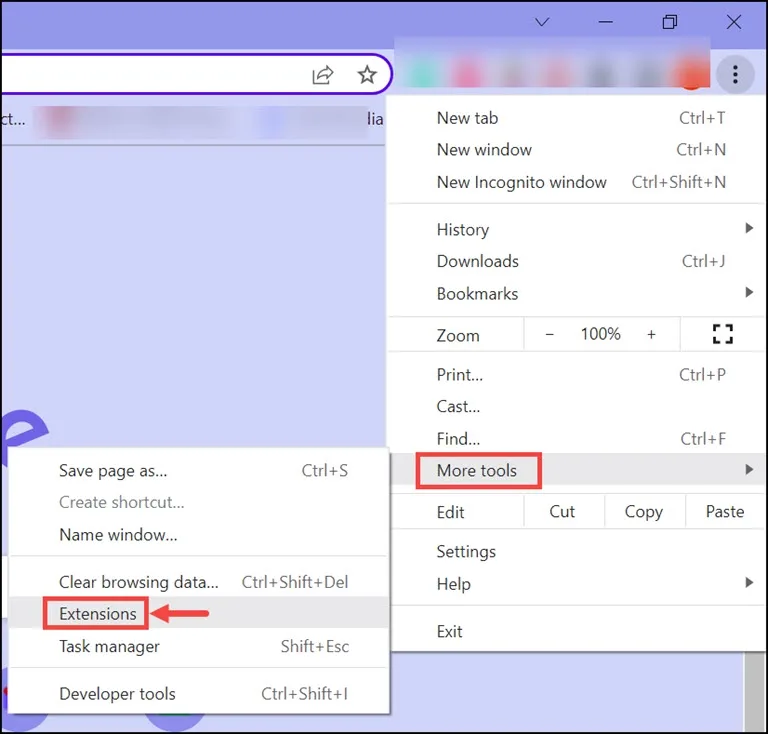Choose Find... in the menu

[577, 439]
